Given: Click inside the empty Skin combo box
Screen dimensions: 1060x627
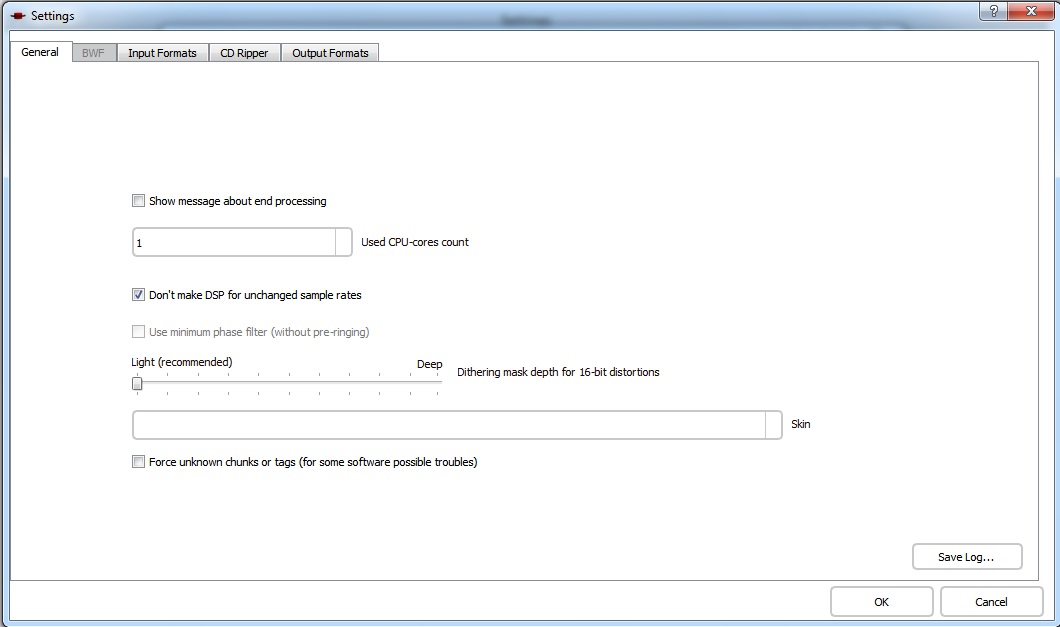Looking at the screenshot, I should pos(449,425).
